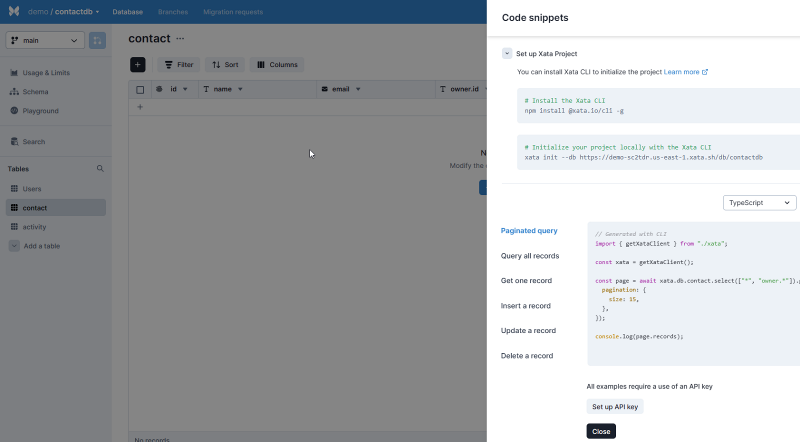This screenshot has width=800, height=442.
Task: Select the Insert a record snippet
Action: point(526,306)
